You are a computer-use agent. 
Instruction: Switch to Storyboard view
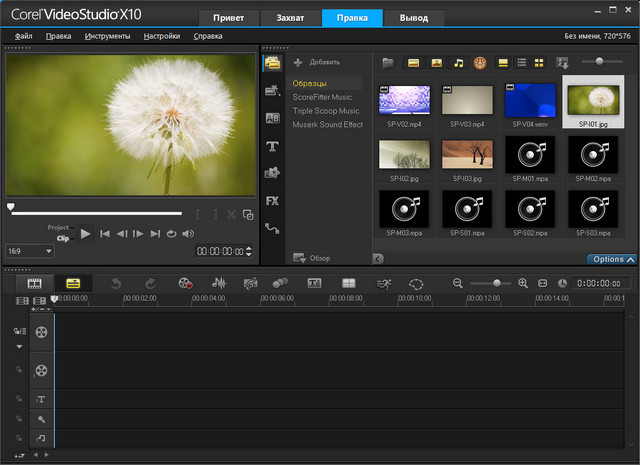[35, 284]
